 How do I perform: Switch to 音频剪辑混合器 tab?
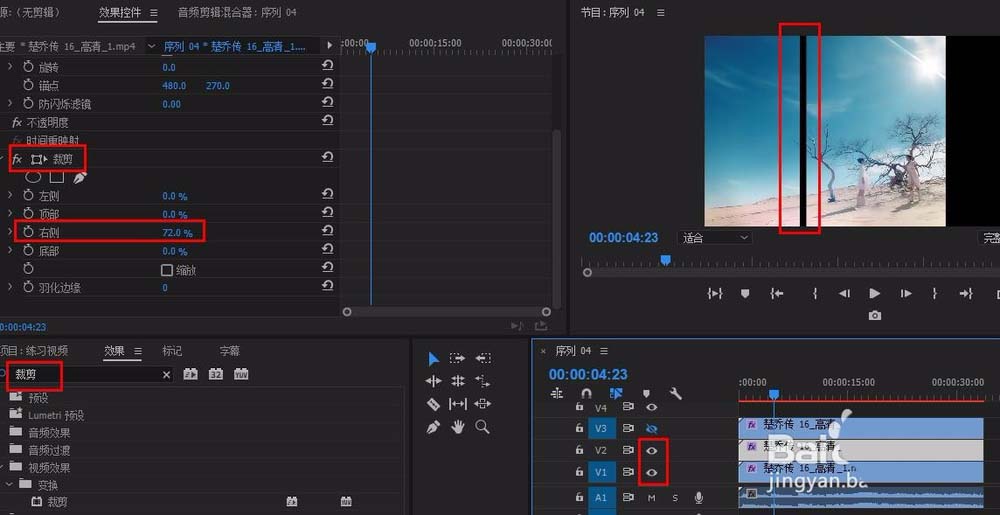click(236, 12)
